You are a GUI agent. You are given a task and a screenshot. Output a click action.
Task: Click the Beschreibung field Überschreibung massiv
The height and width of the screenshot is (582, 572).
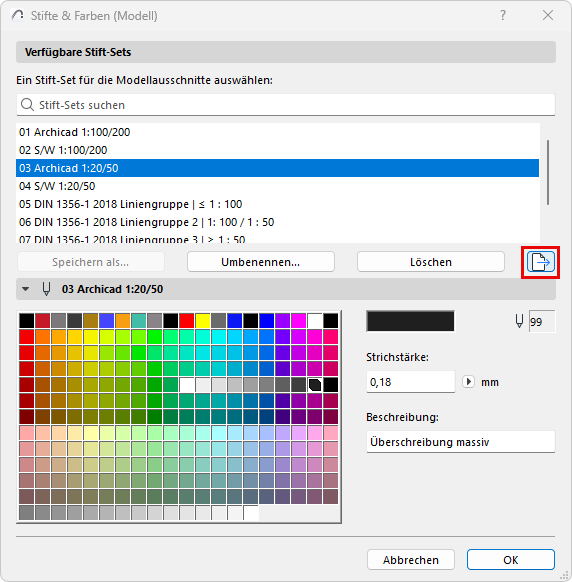(461, 442)
